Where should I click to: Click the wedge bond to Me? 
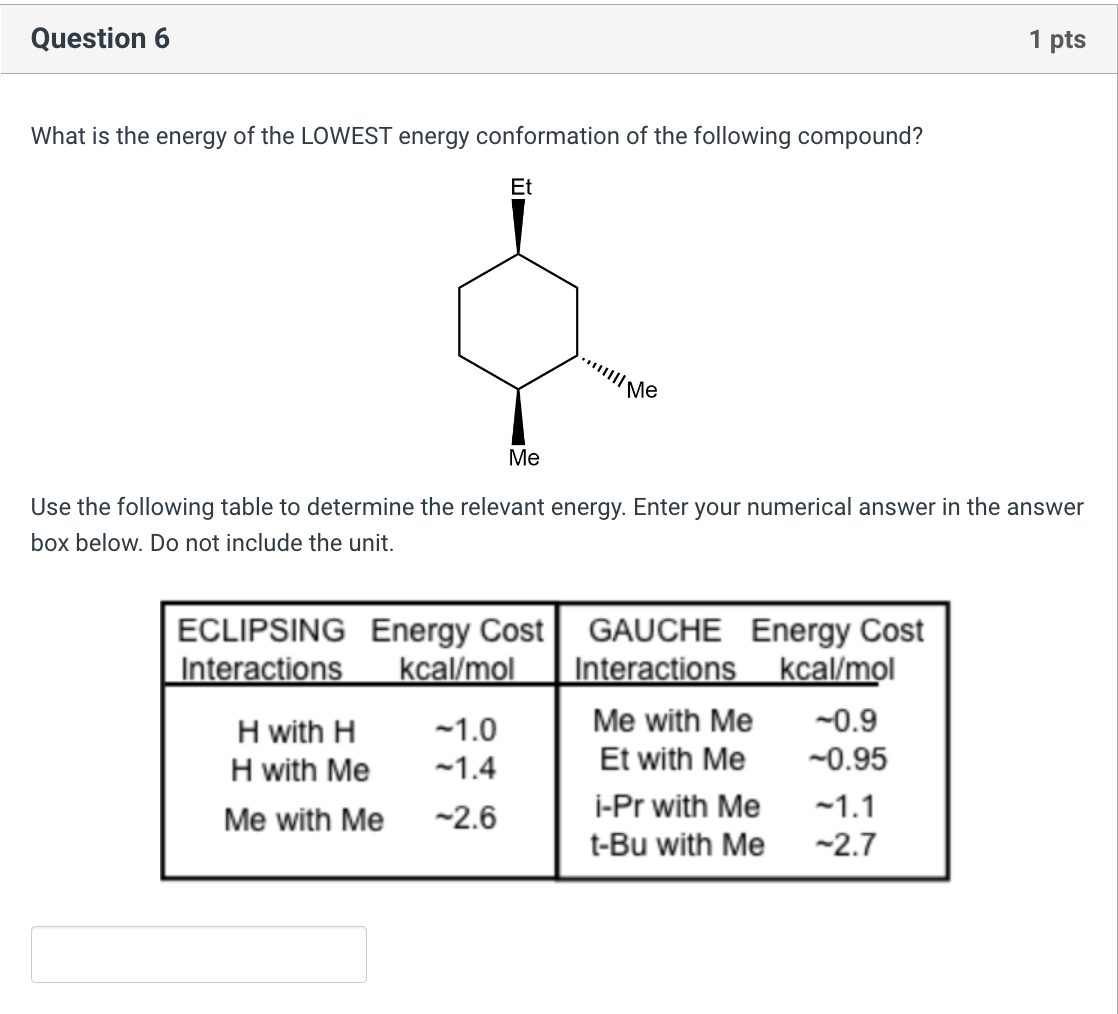(x=519, y=420)
